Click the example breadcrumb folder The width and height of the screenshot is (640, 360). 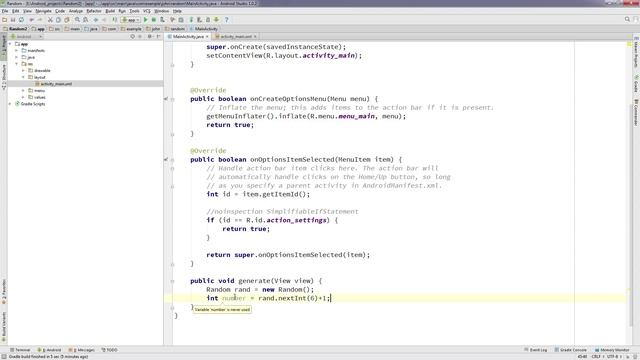(x=131, y=29)
